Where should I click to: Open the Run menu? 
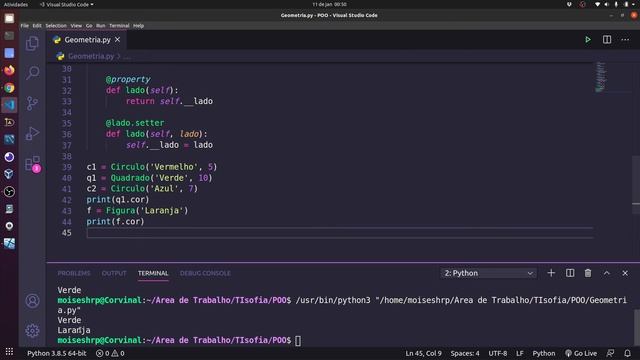[100, 26]
